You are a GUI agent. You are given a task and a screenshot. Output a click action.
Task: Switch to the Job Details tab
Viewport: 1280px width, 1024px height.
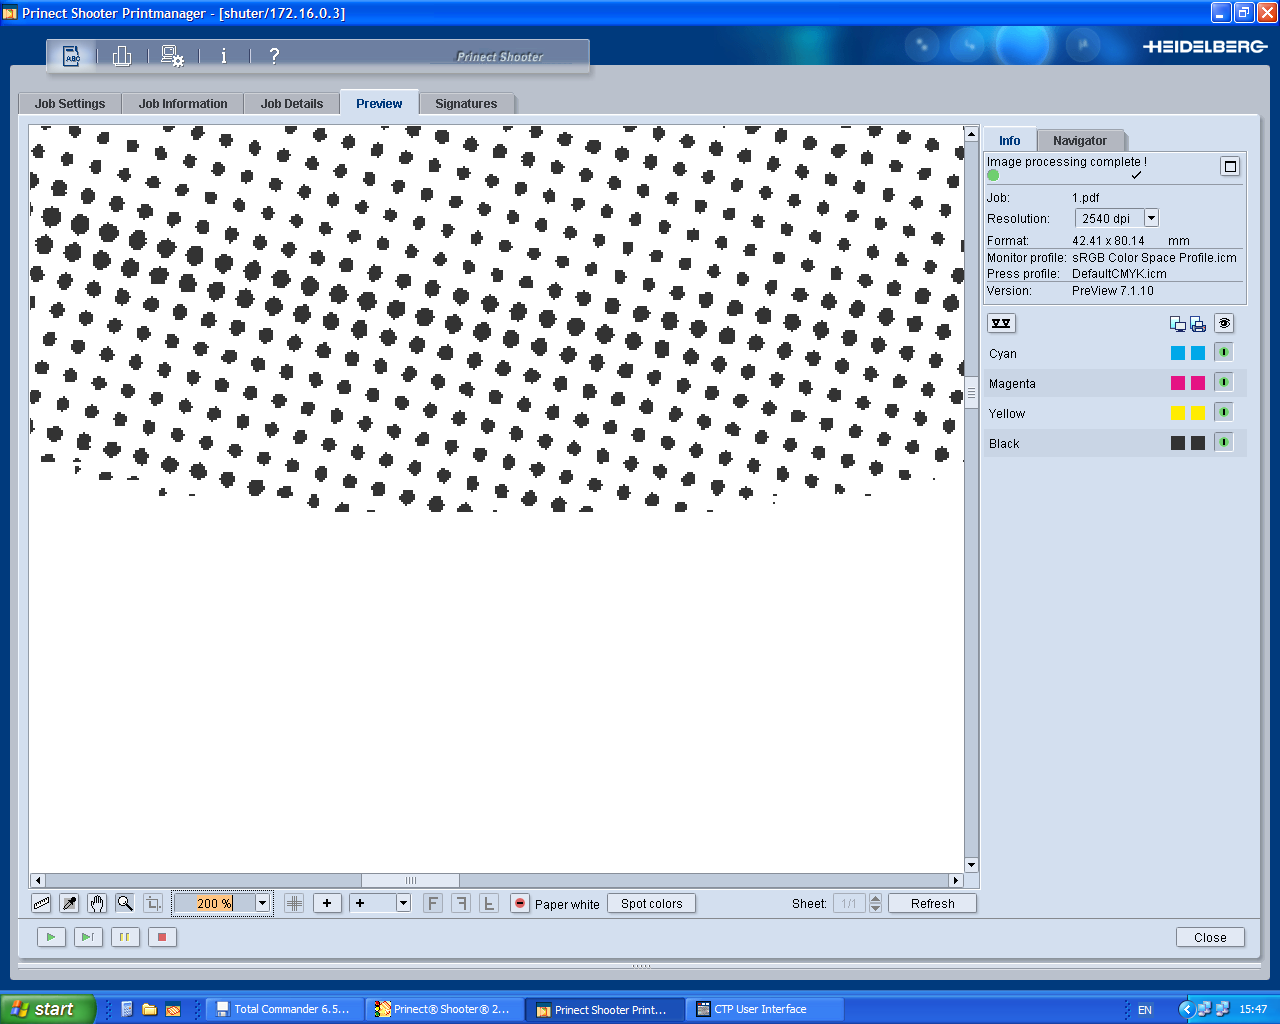pos(292,104)
